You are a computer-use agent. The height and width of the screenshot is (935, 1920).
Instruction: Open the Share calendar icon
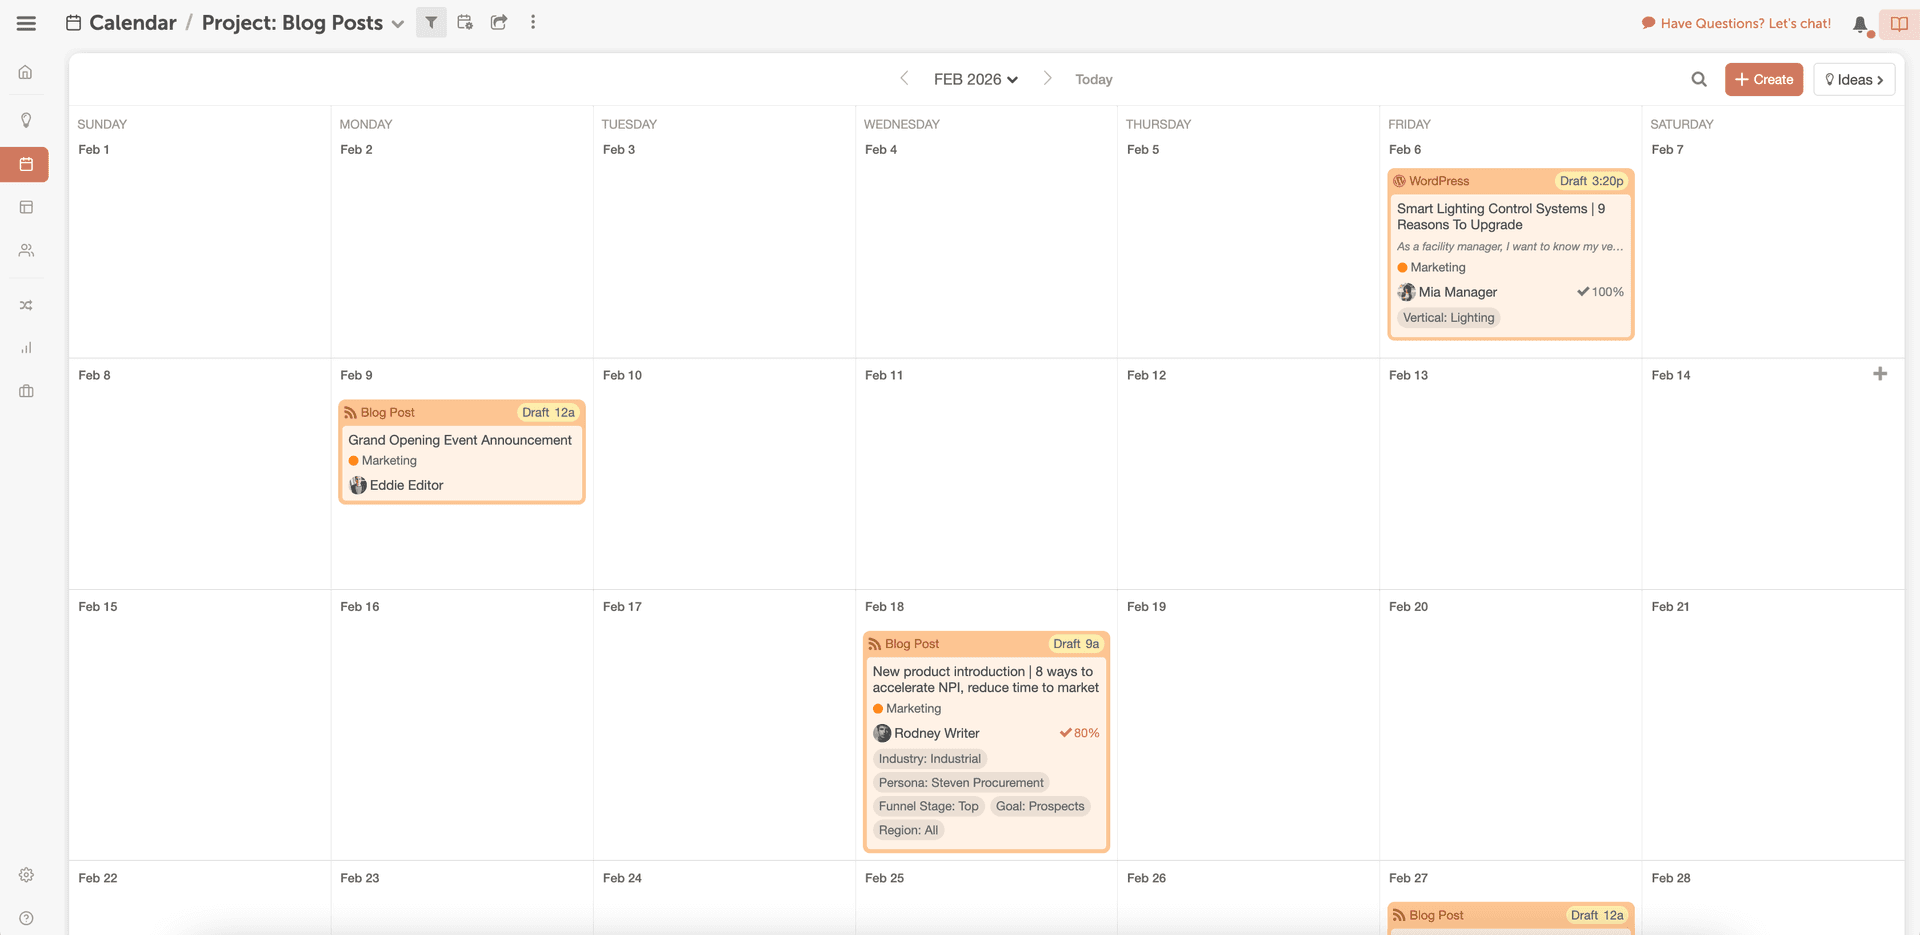click(498, 22)
